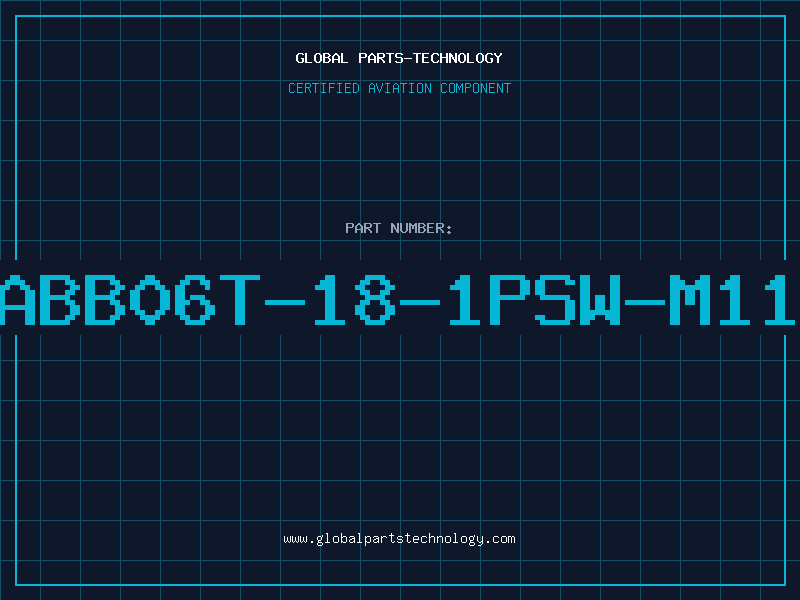Open the www.globalpartstechnology.com link
The image size is (800, 600).
click(399, 539)
